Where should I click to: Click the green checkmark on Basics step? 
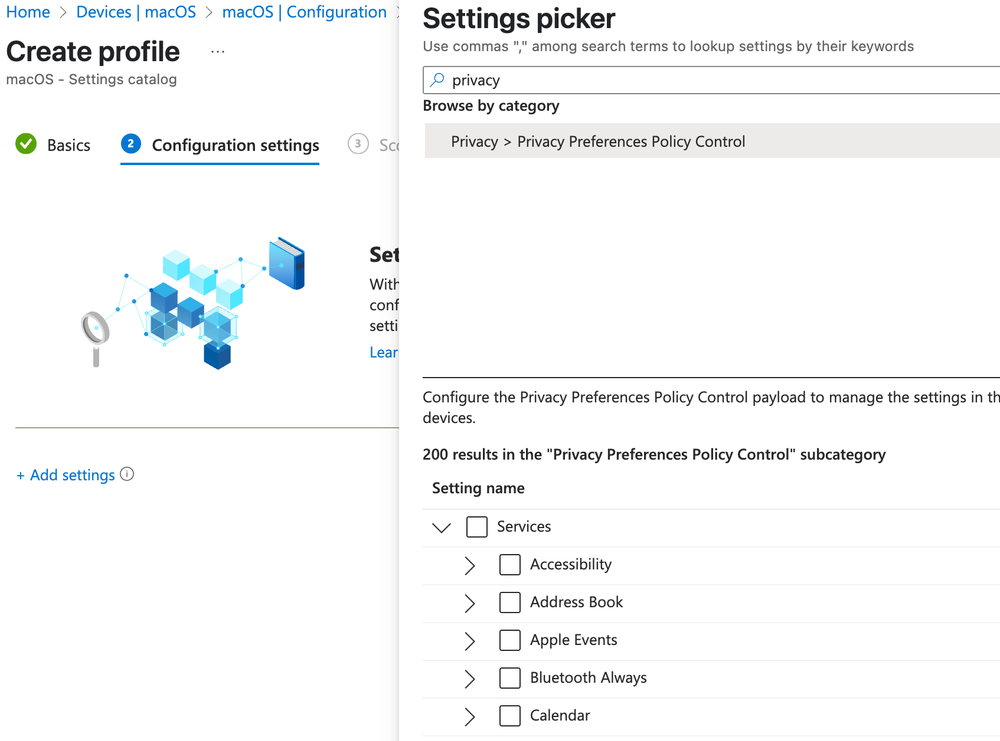25,144
